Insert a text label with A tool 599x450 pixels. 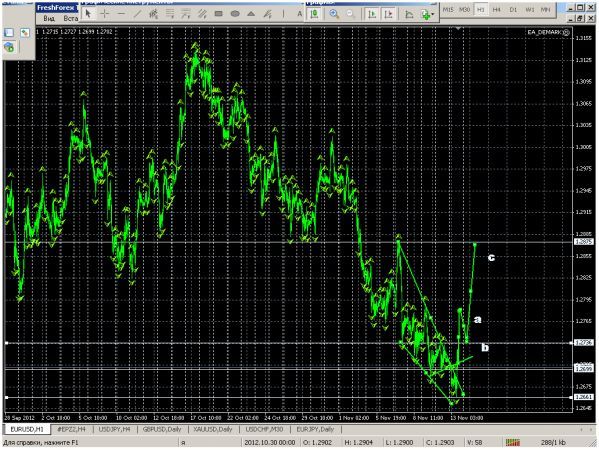click(x=300, y=14)
